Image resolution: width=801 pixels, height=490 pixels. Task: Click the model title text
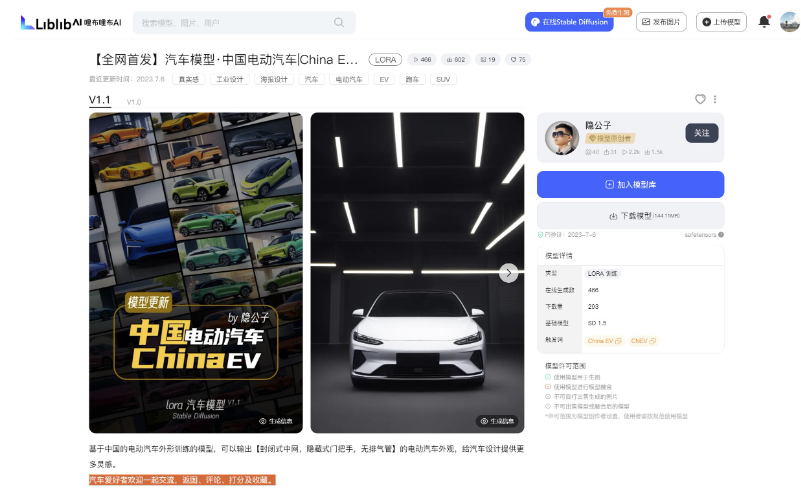[x=224, y=60]
